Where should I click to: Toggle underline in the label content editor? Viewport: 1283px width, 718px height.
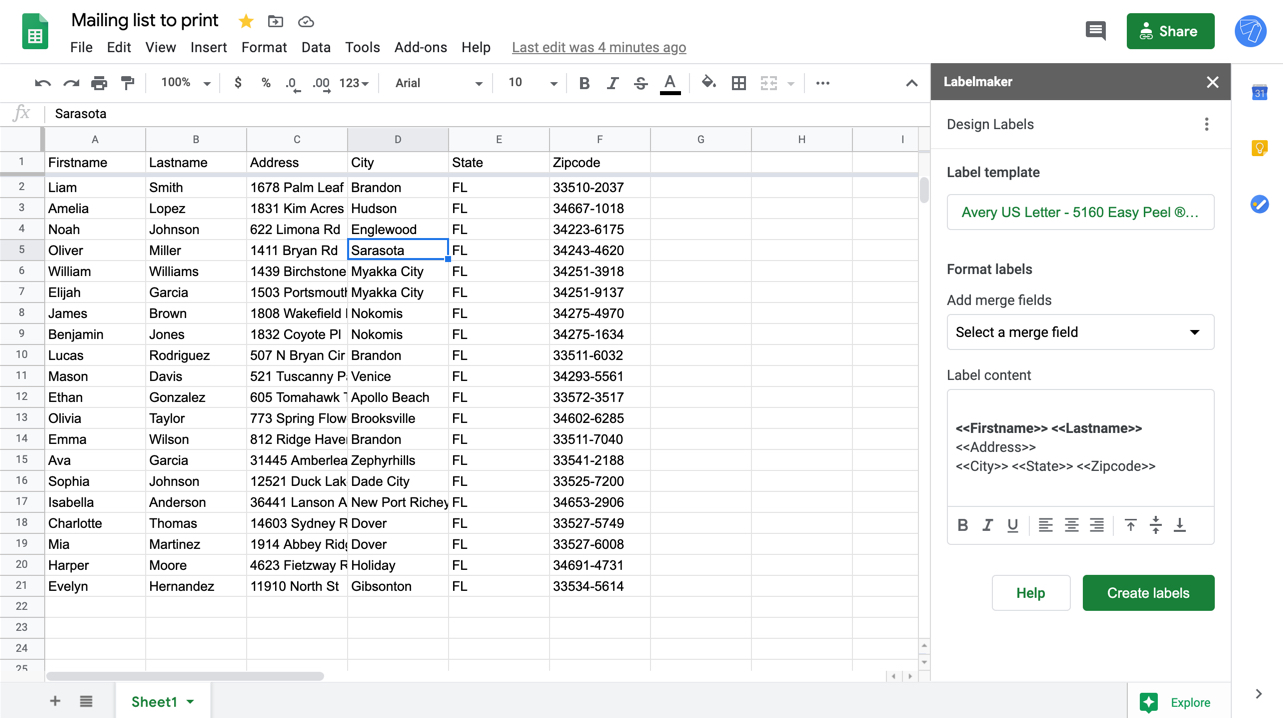(1012, 525)
